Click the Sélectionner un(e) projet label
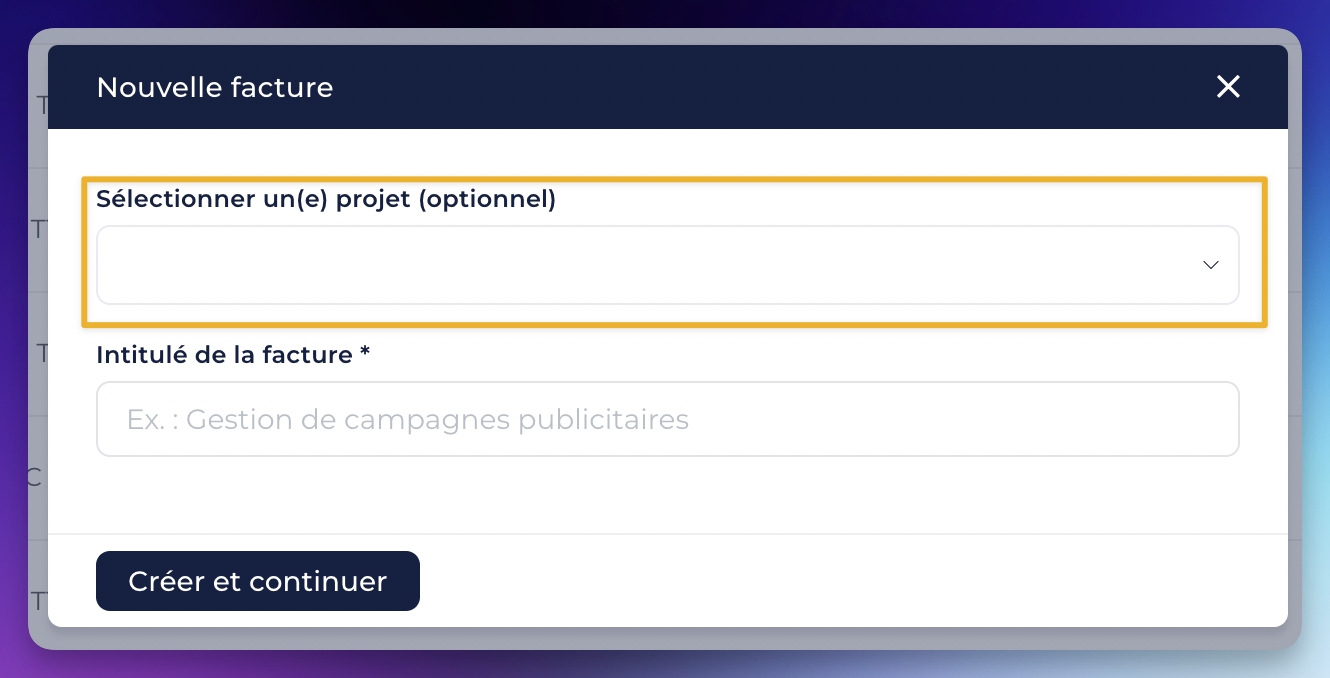Image resolution: width=1330 pixels, height=678 pixels. point(325,199)
